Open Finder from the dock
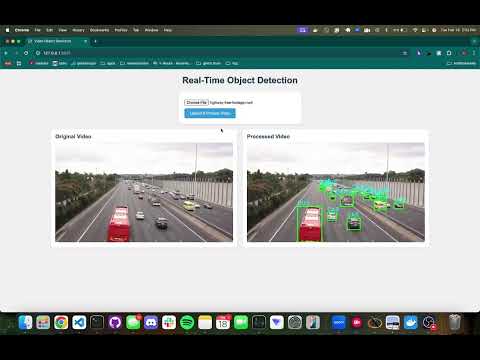This screenshot has width=480, height=360. pyautogui.click(x=25, y=322)
